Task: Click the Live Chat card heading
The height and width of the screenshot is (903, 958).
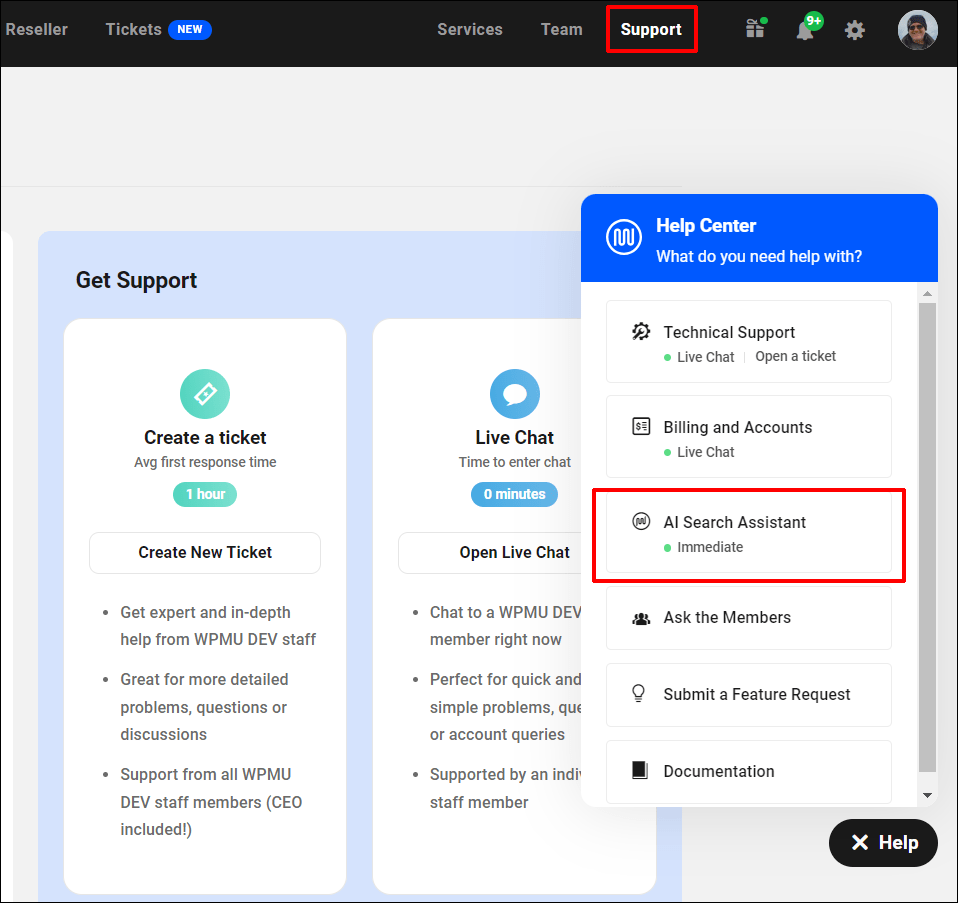Action: coord(514,437)
